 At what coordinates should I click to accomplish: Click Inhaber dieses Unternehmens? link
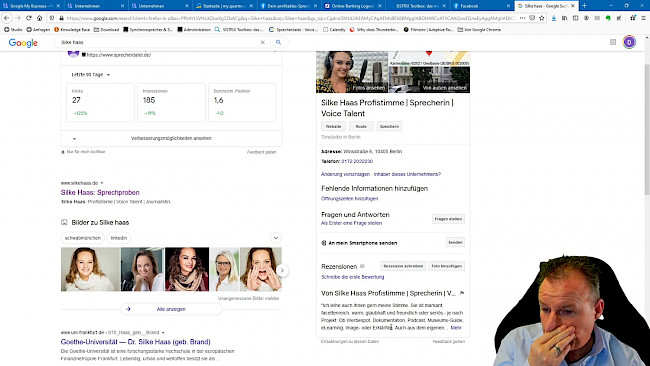pos(407,174)
